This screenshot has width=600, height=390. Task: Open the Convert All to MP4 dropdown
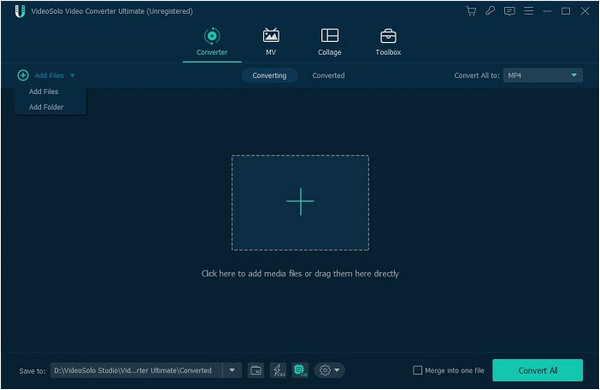[543, 75]
